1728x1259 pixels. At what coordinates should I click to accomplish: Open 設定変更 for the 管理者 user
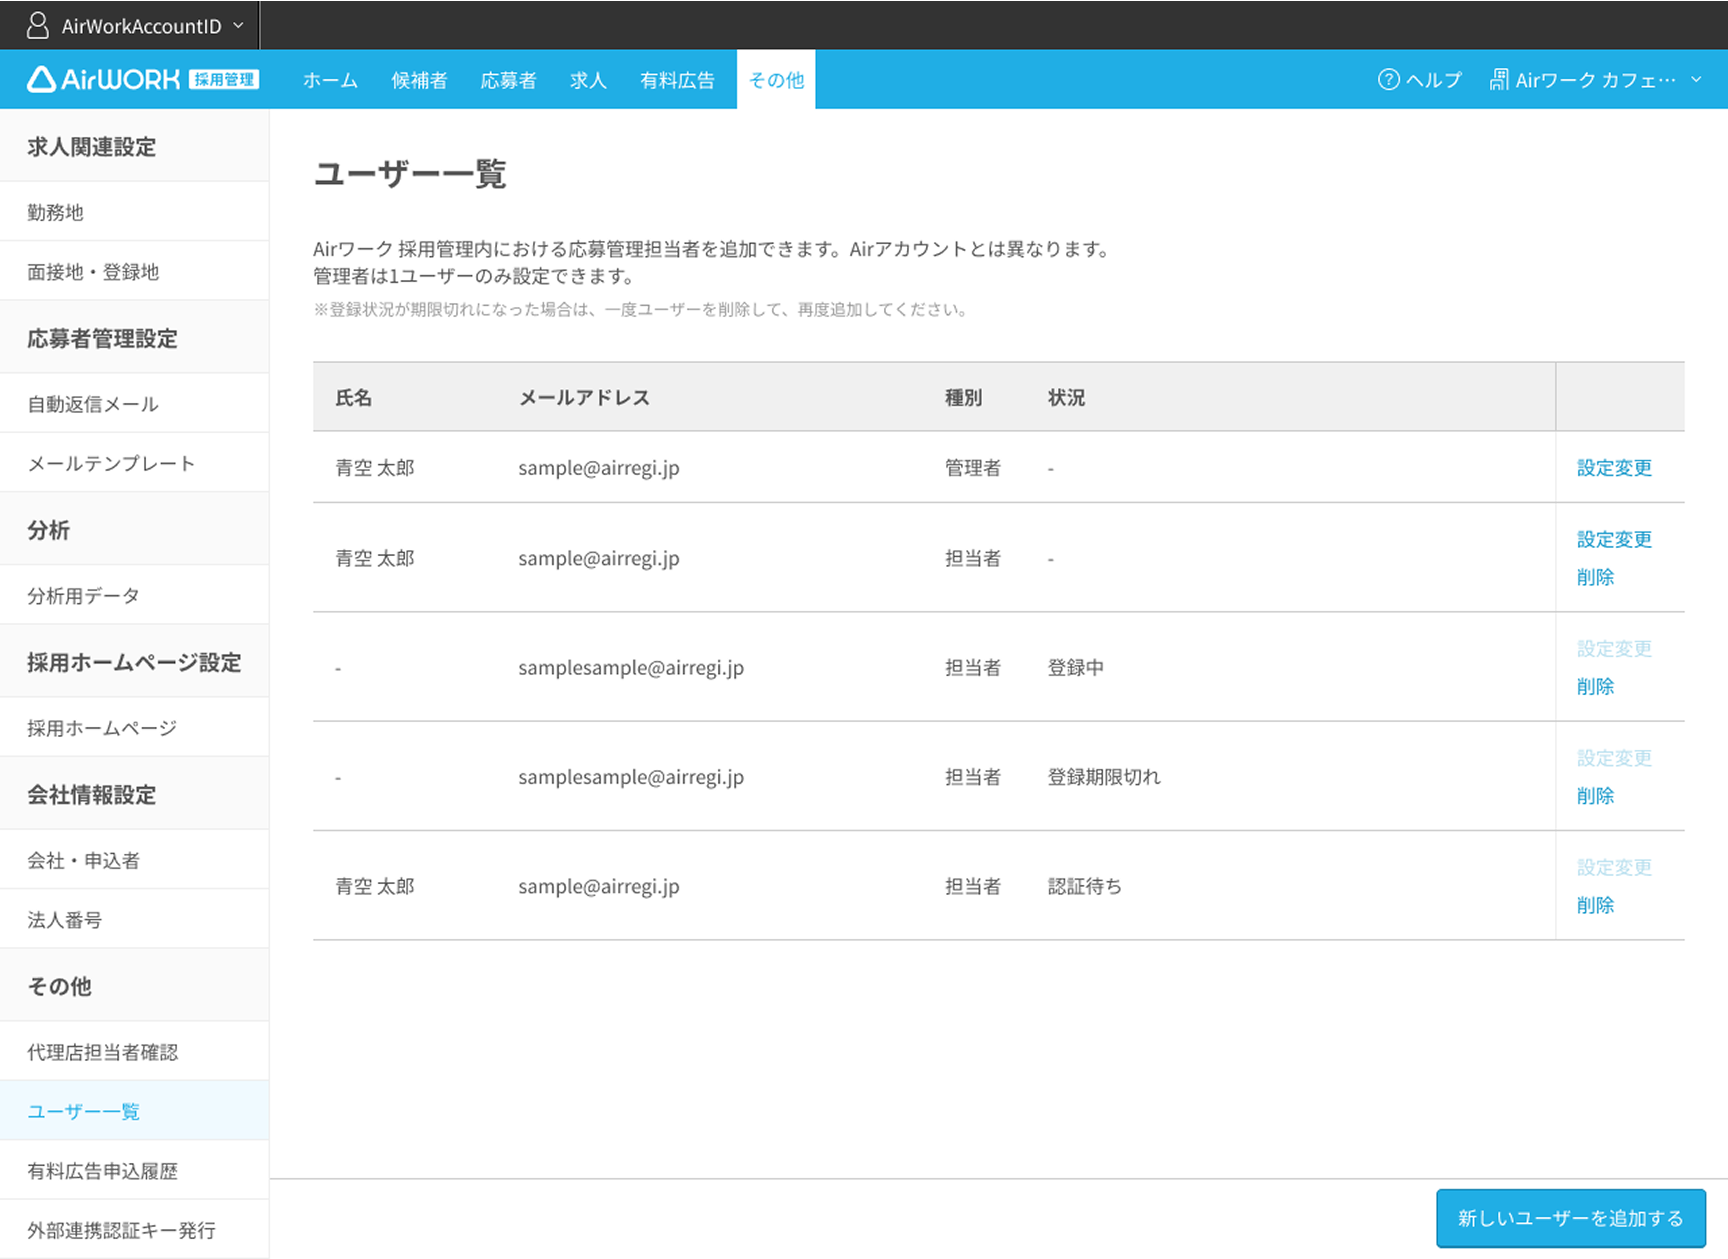(x=1613, y=467)
